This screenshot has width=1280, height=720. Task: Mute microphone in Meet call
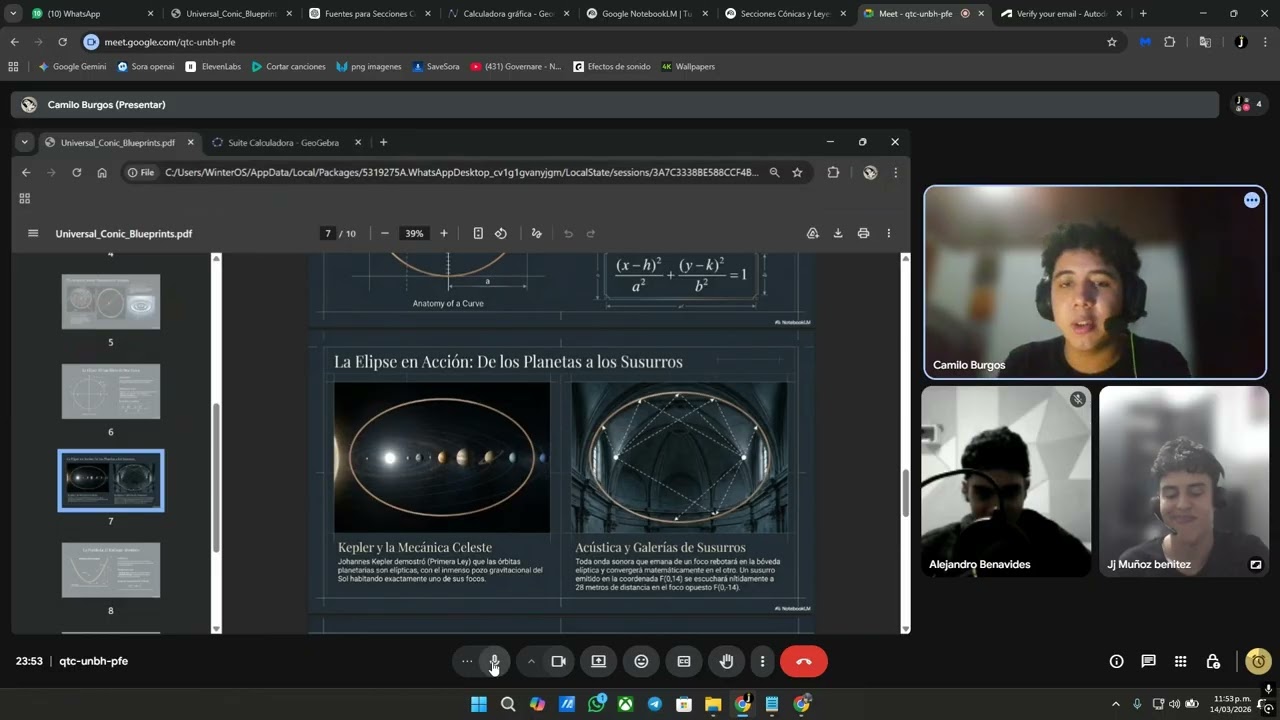click(x=494, y=661)
